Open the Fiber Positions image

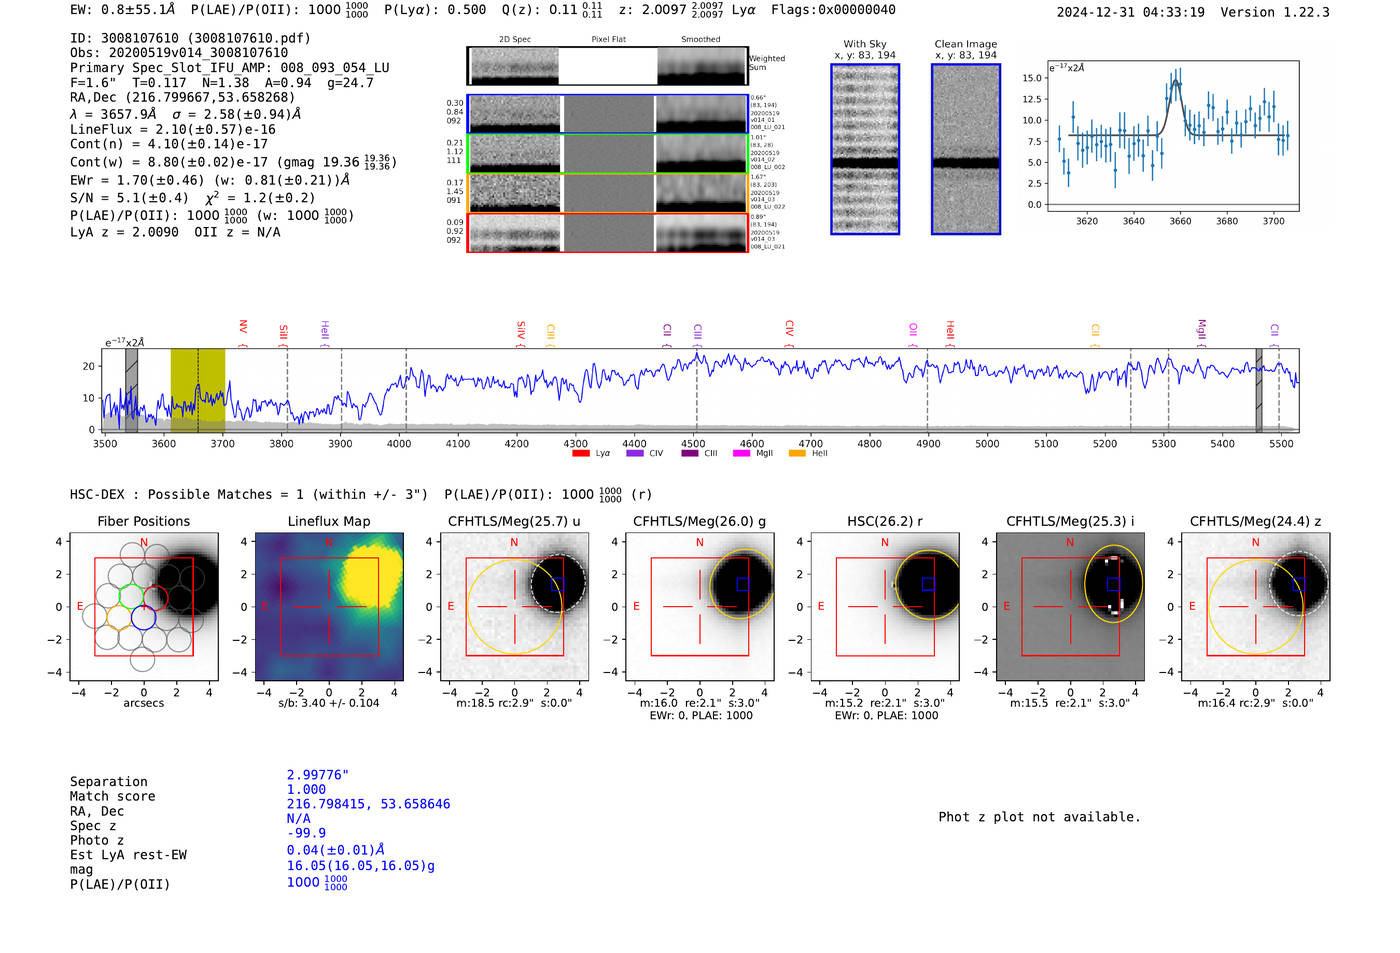(x=144, y=607)
